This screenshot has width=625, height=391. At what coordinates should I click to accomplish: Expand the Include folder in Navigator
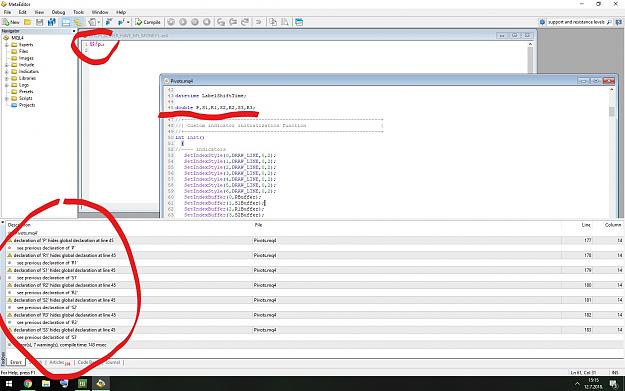pos(6,65)
